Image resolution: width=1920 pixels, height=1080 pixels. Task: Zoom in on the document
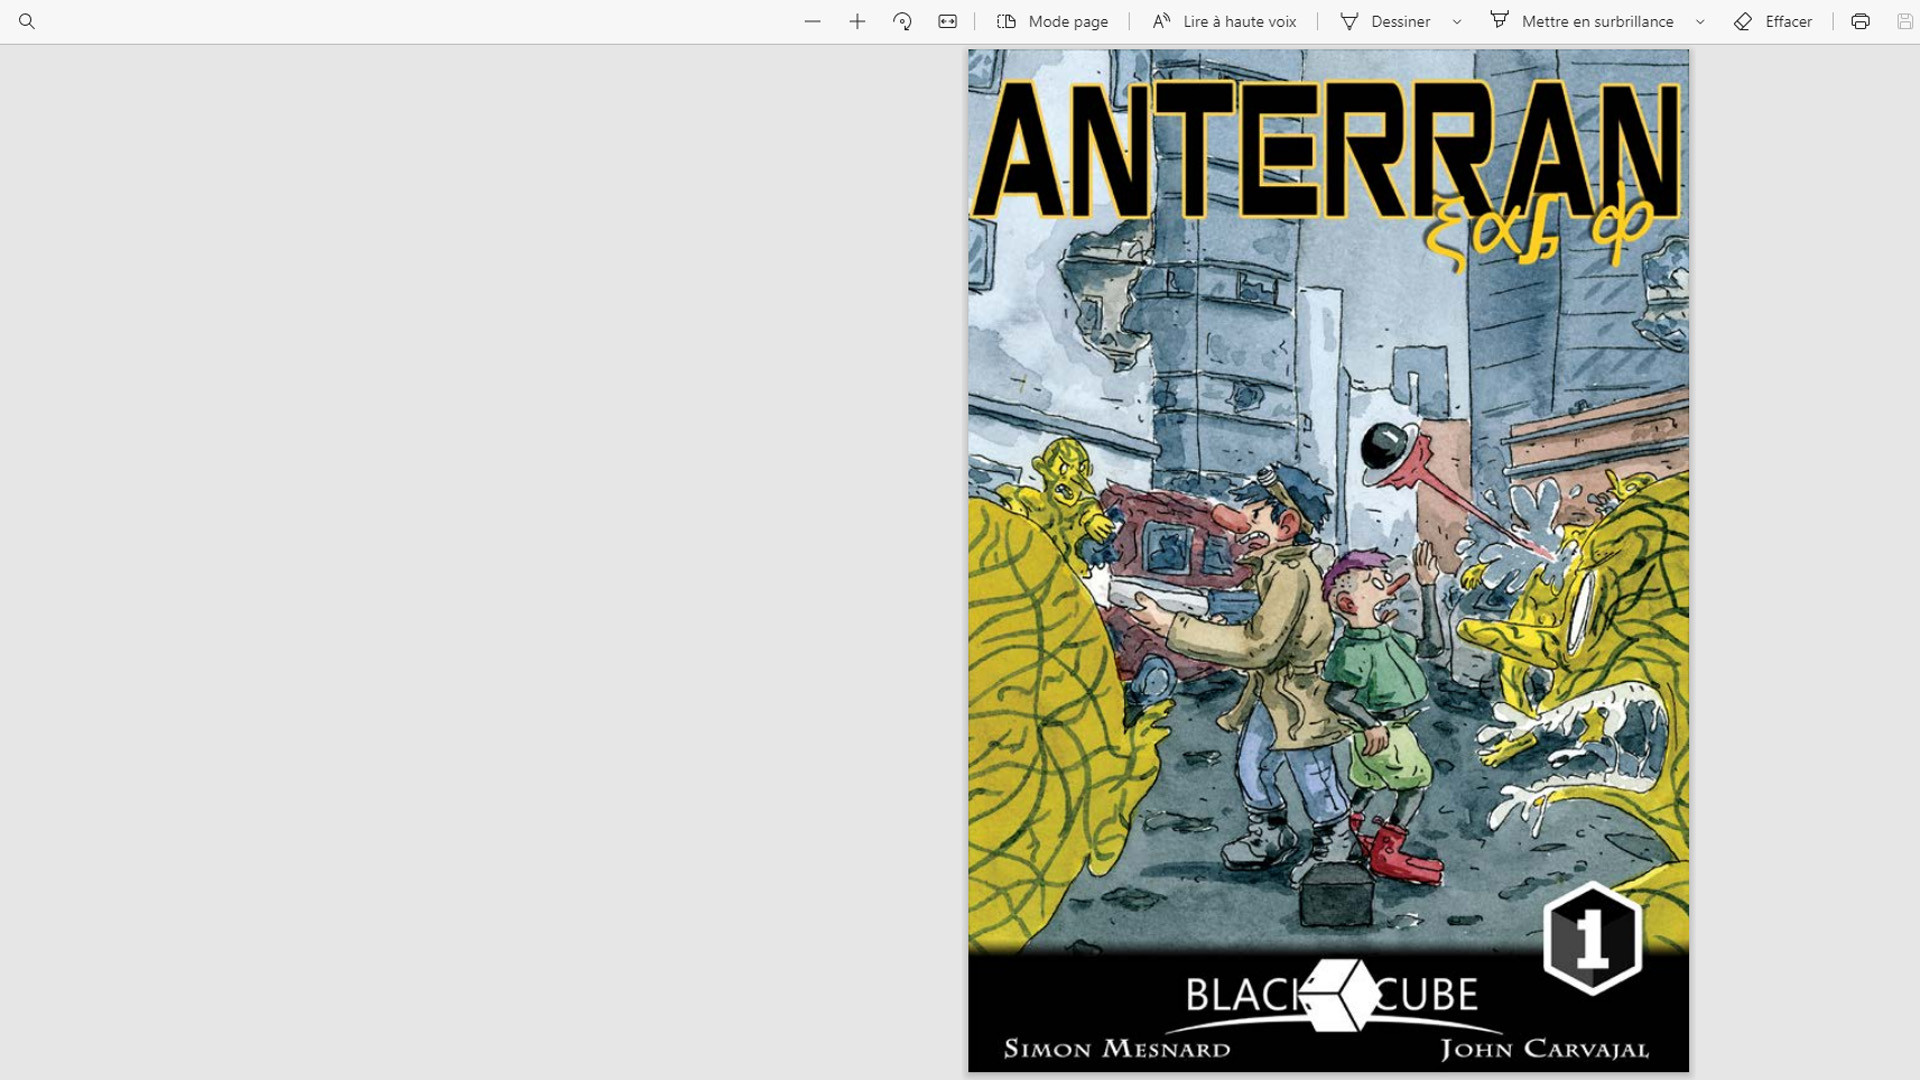(x=857, y=21)
